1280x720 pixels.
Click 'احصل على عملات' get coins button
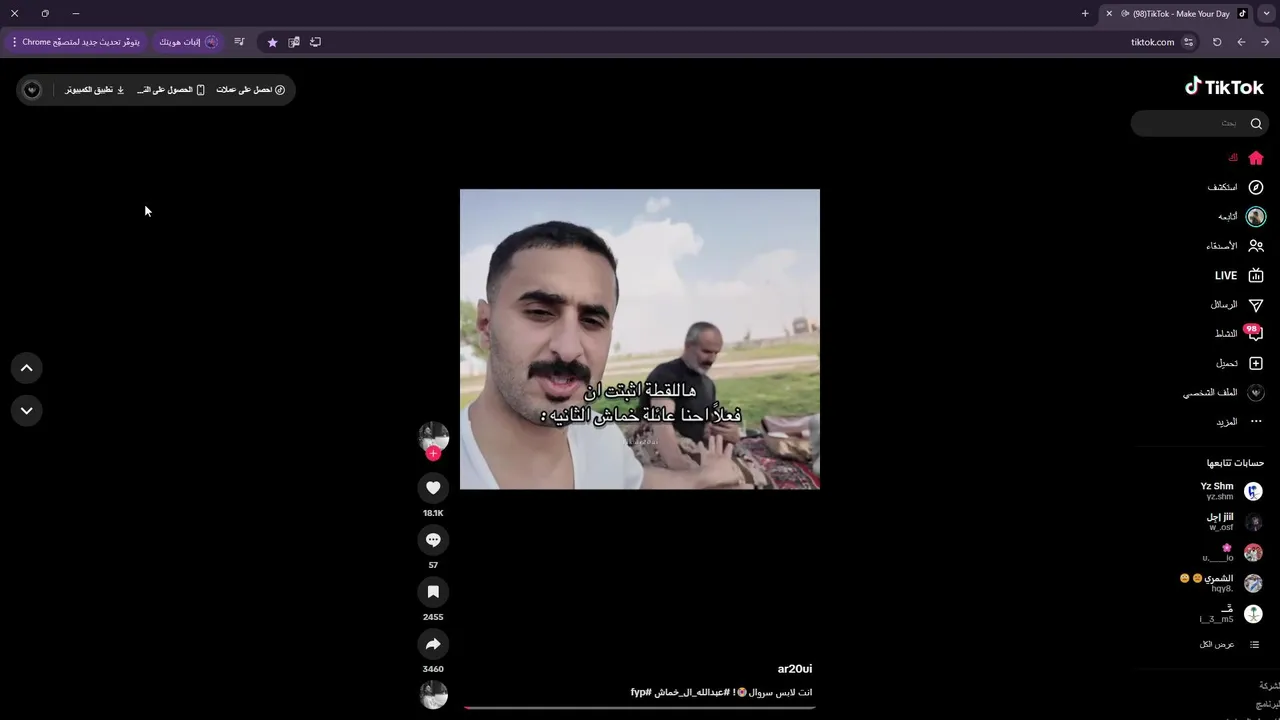coord(251,90)
